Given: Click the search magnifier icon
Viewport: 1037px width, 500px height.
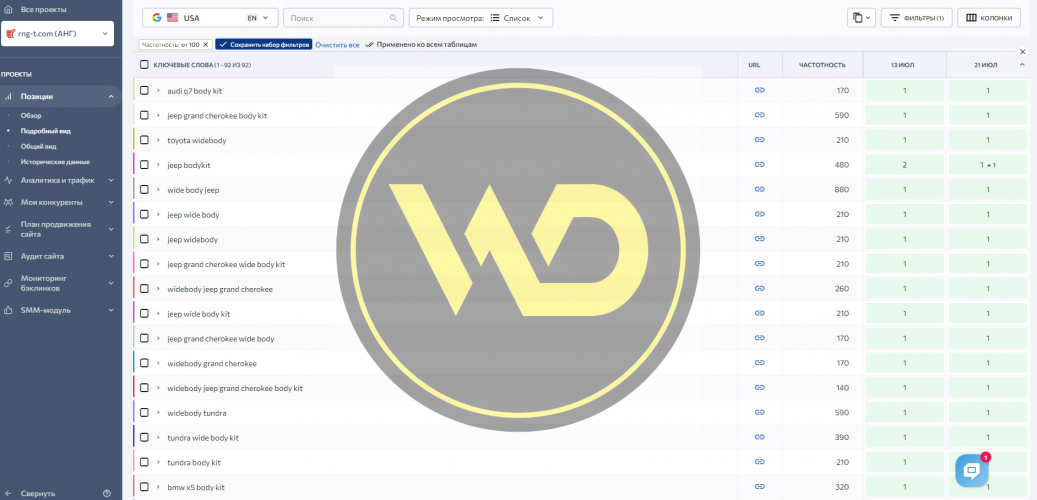Looking at the screenshot, I should point(394,18).
